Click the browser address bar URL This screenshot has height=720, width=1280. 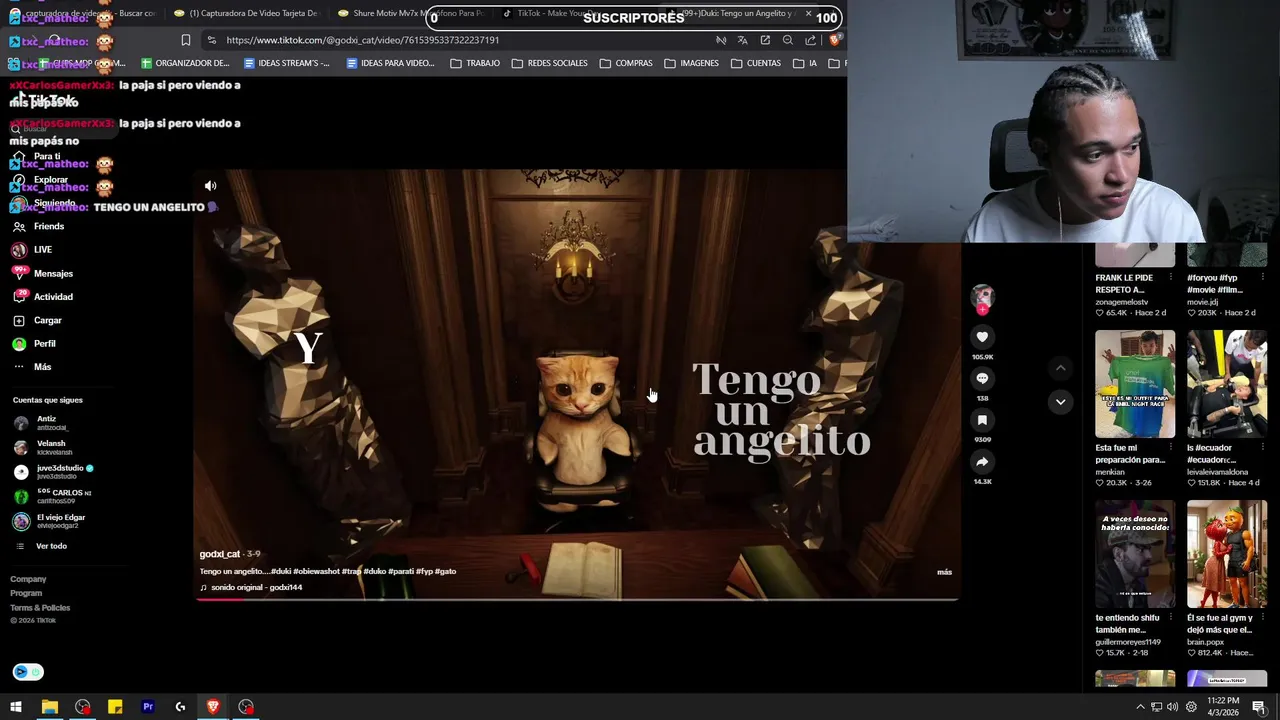click(x=362, y=40)
